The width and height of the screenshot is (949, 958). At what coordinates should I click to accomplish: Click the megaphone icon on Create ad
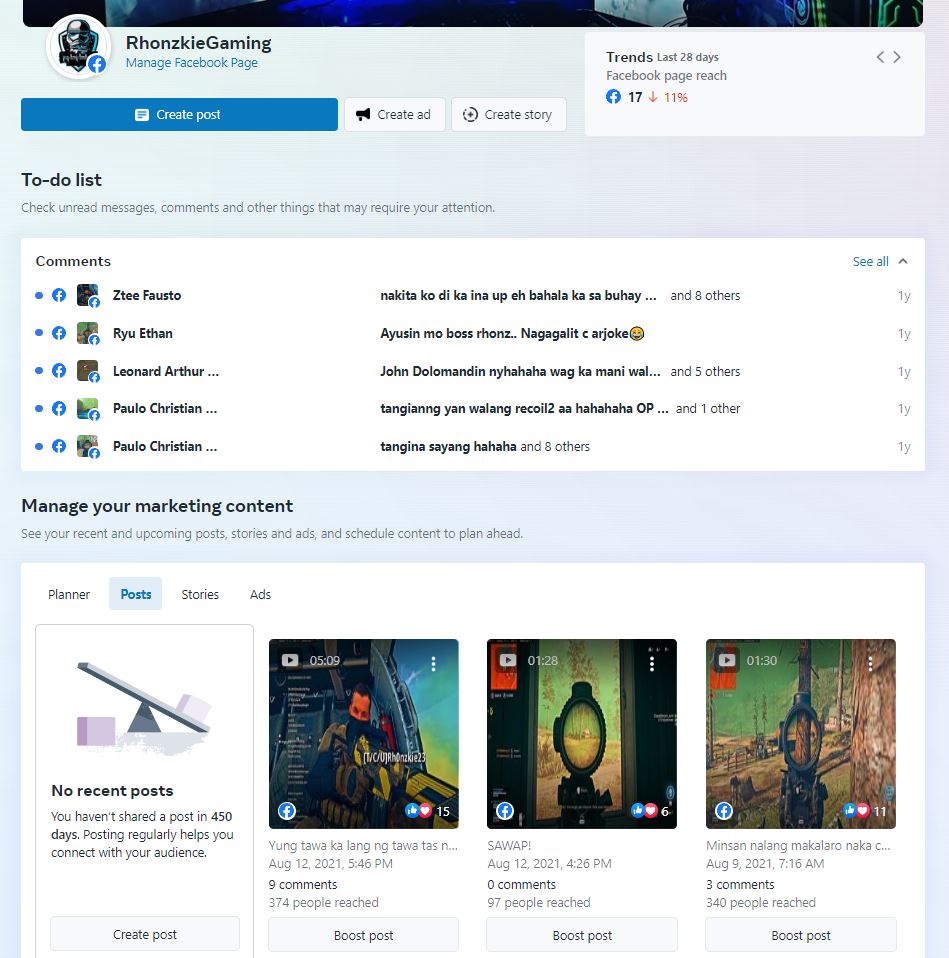coord(363,114)
